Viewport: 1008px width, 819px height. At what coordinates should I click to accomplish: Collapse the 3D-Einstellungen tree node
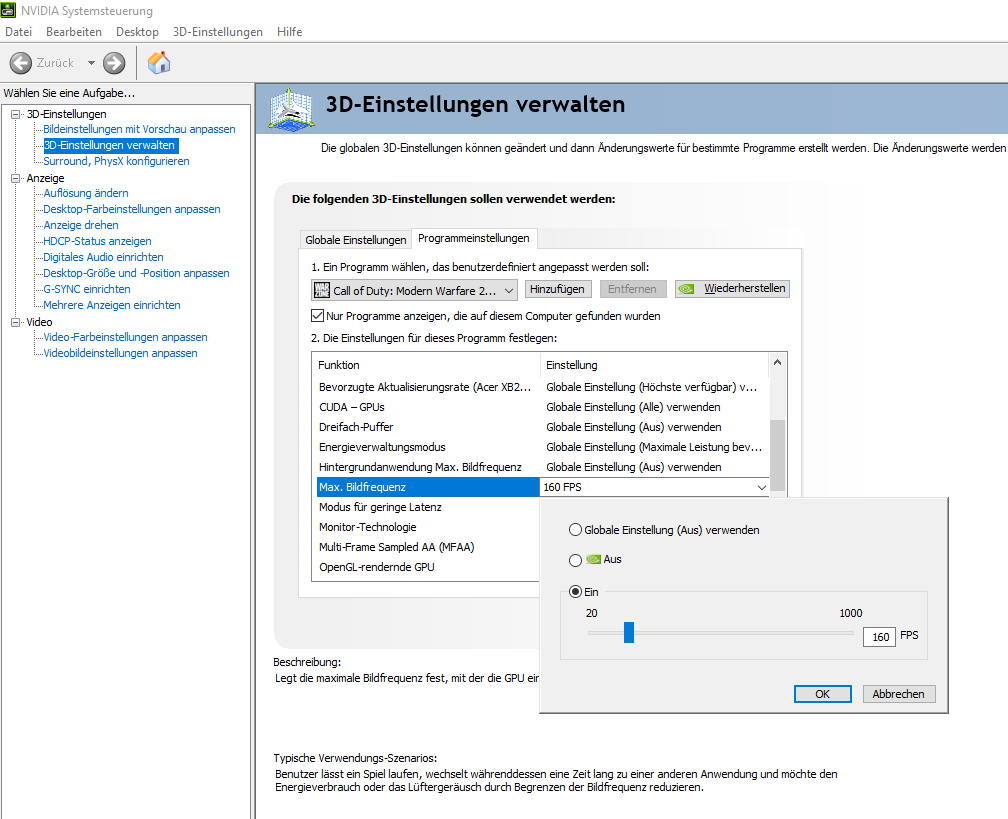pos(16,114)
